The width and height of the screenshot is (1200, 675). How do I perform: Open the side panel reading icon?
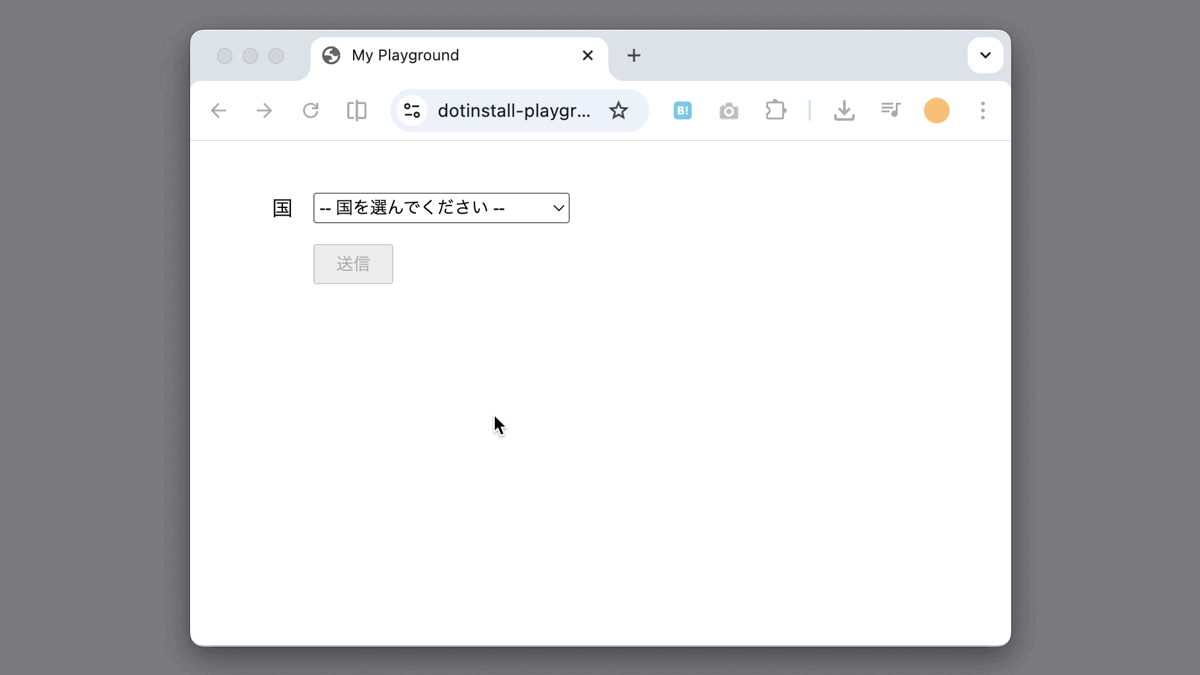[x=356, y=110]
